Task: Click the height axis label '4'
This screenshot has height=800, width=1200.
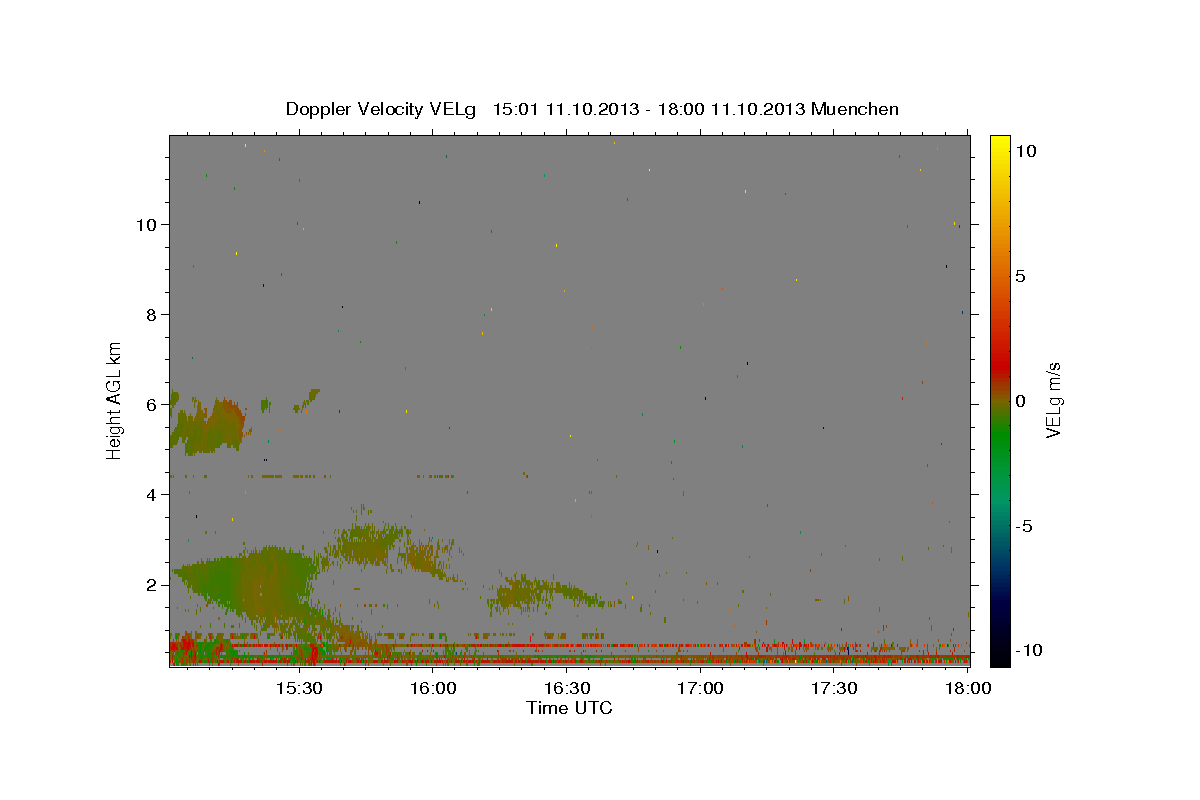Action: (x=150, y=494)
